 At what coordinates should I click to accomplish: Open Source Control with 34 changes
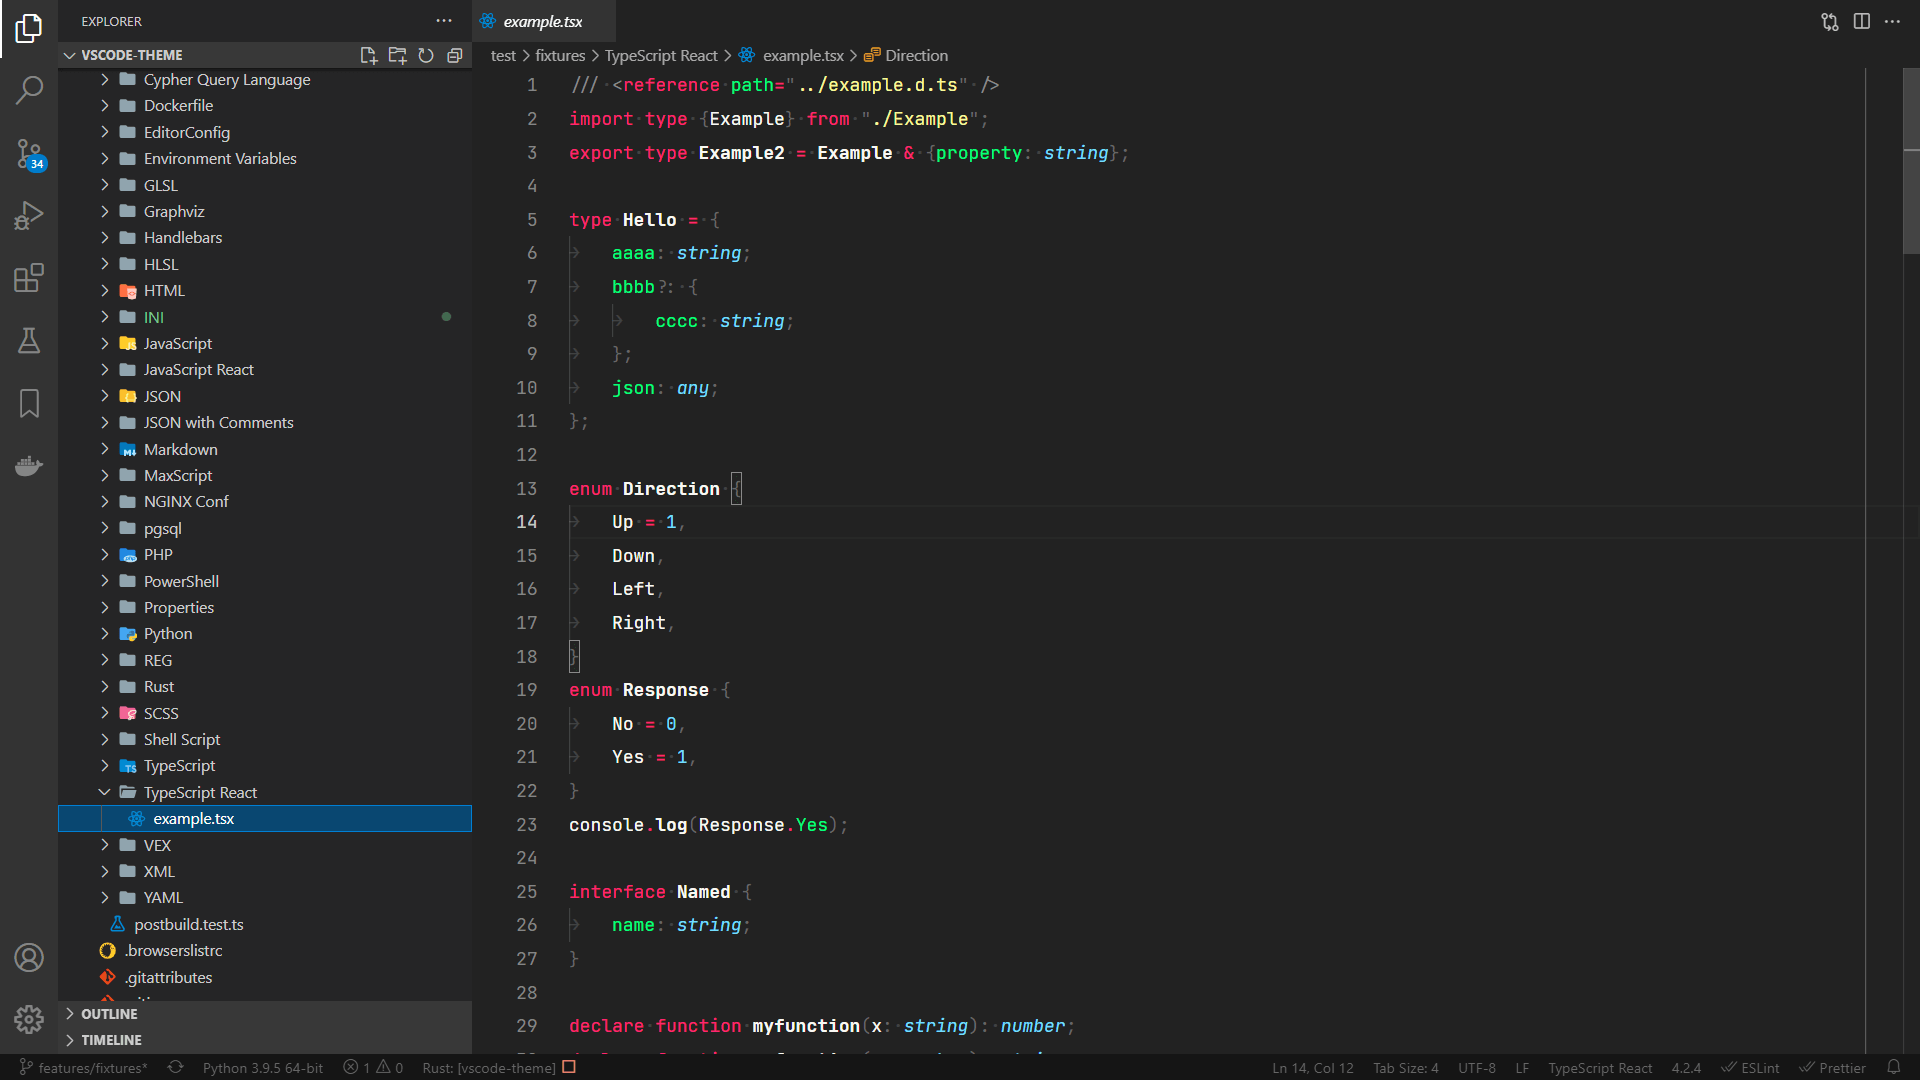[29, 153]
